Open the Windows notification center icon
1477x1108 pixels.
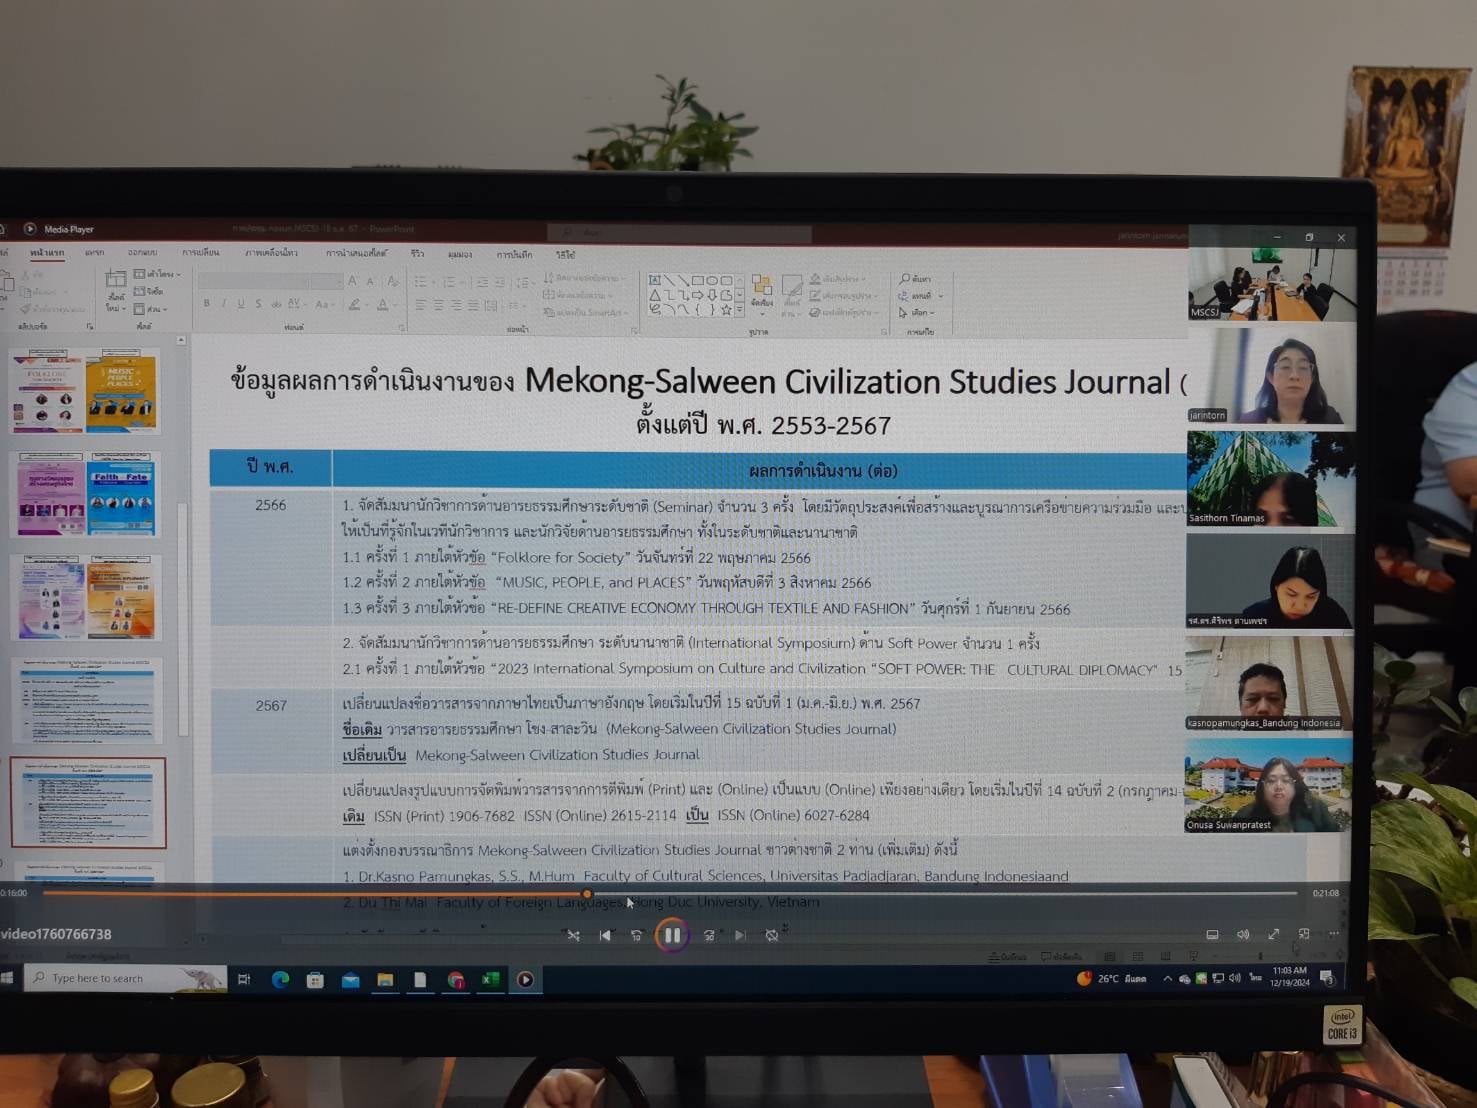[1327, 977]
